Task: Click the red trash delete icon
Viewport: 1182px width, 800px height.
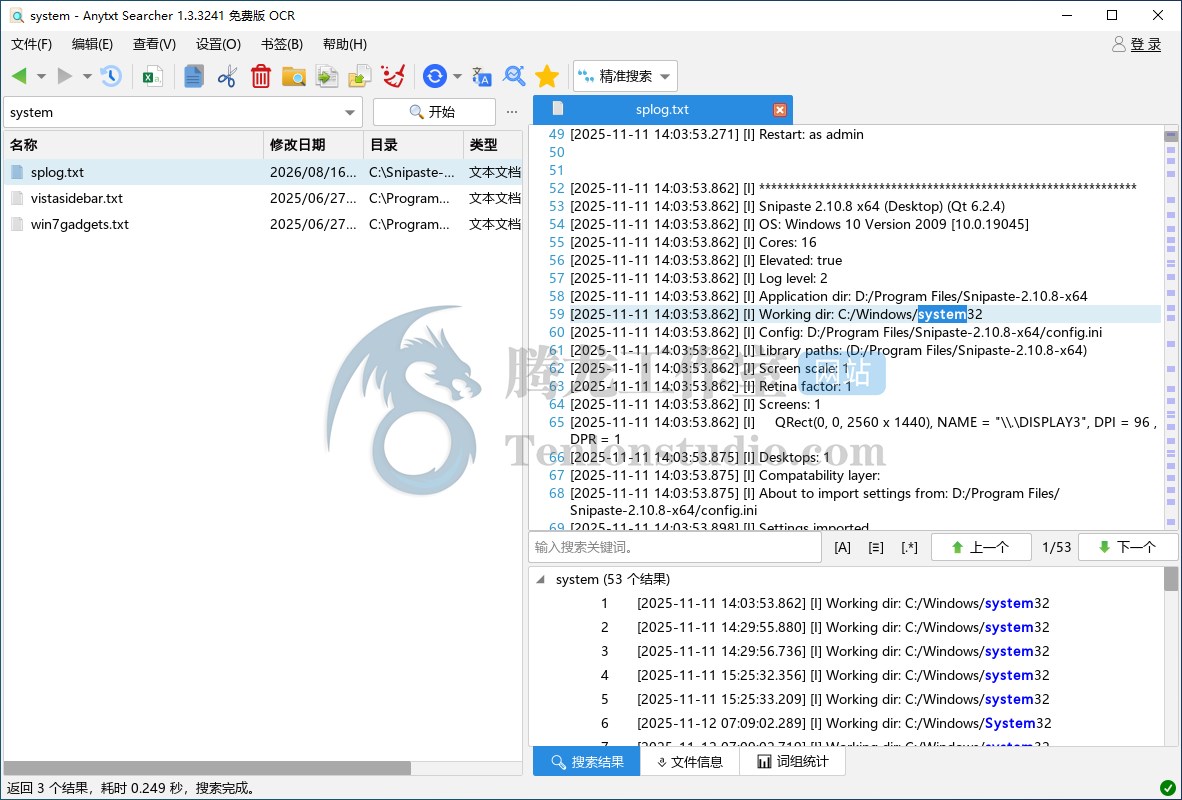Action: pos(261,76)
